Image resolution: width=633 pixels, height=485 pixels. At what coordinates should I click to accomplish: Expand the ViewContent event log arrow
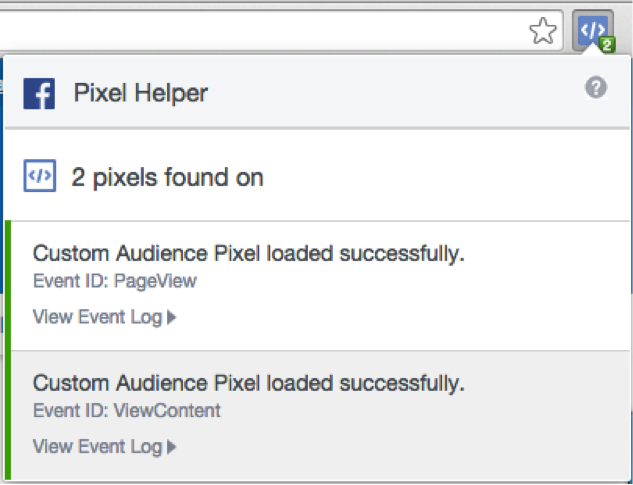click(172, 447)
